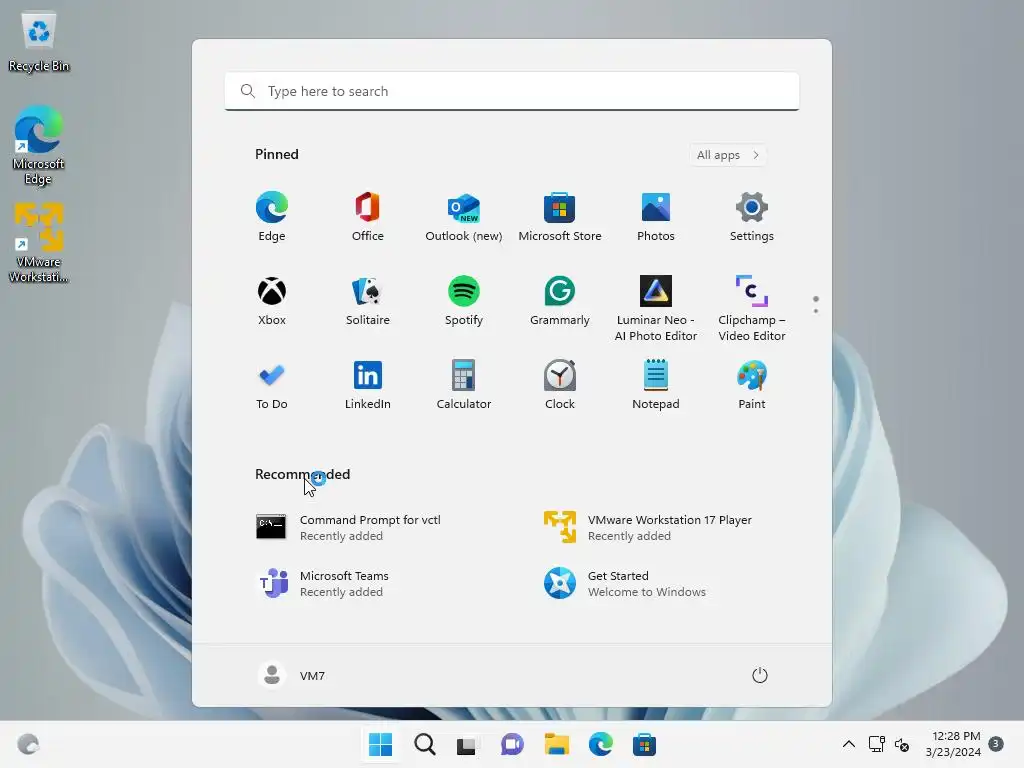Open Microsoft Edge from taskbar

point(601,744)
